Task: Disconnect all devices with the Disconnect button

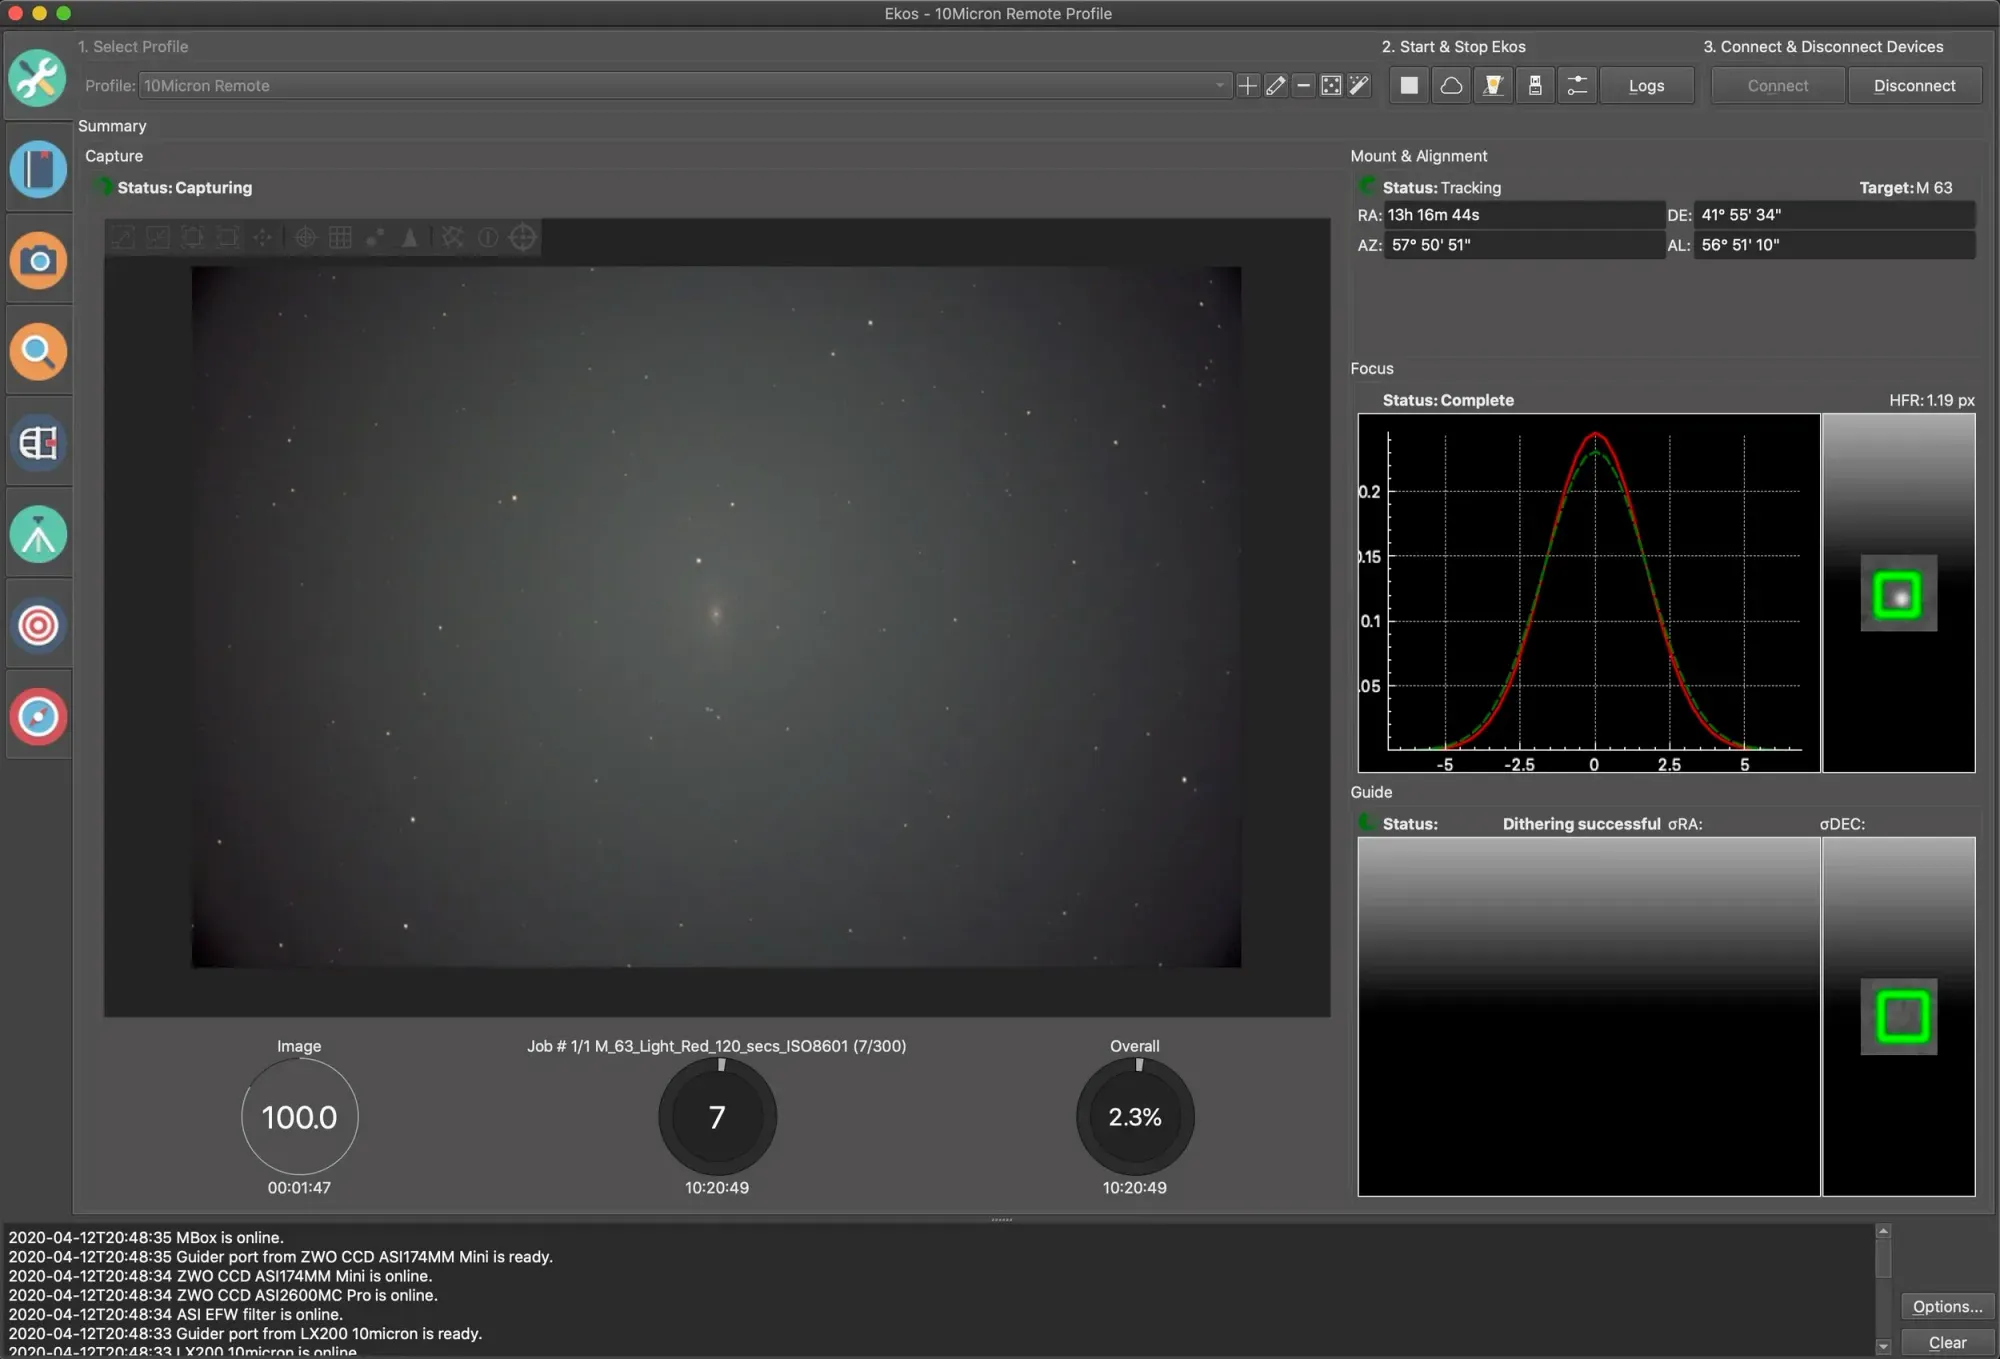Action: click(1914, 85)
